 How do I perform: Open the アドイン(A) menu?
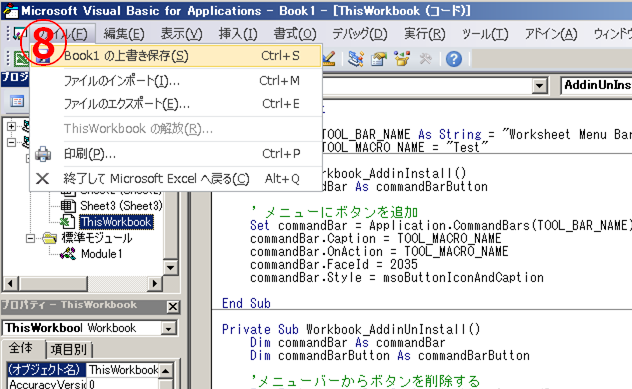pos(551,34)
